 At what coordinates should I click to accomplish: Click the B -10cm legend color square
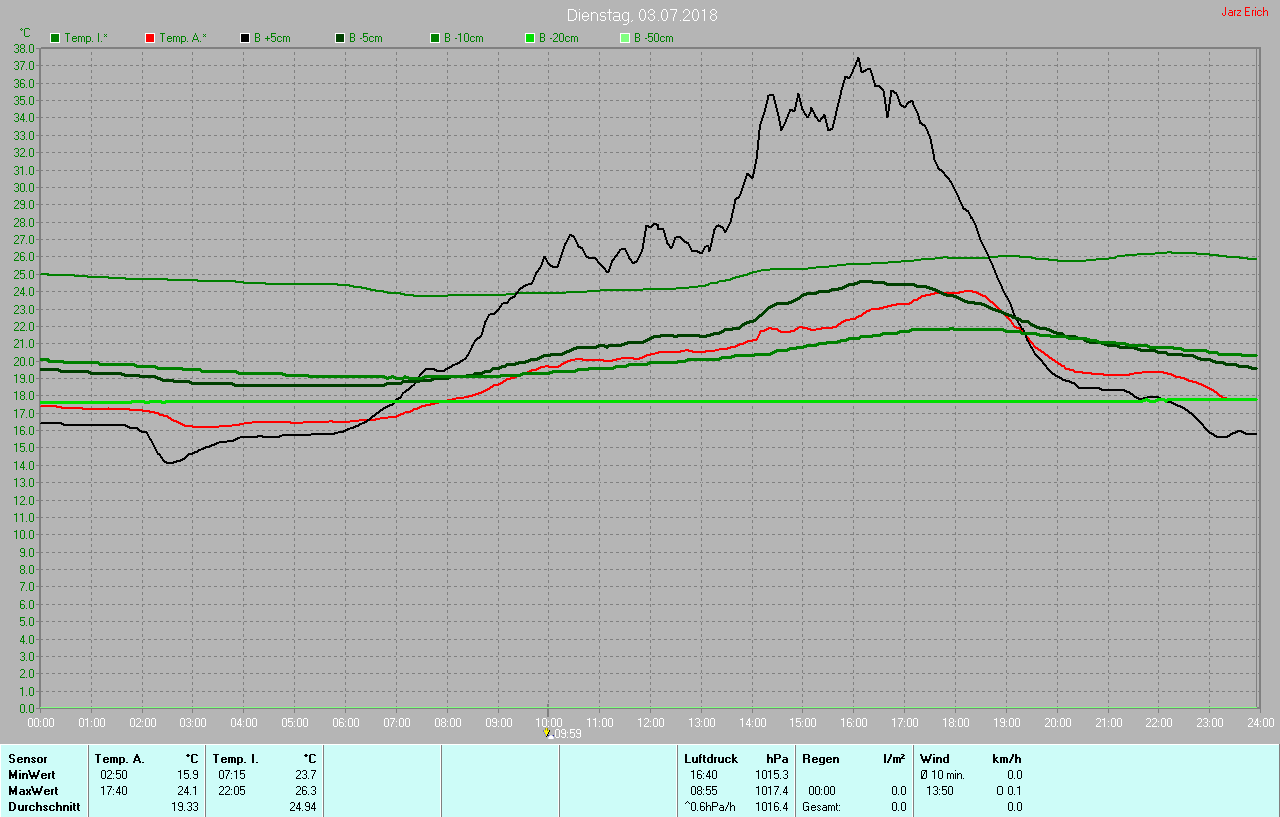click(x=435, y=38)
